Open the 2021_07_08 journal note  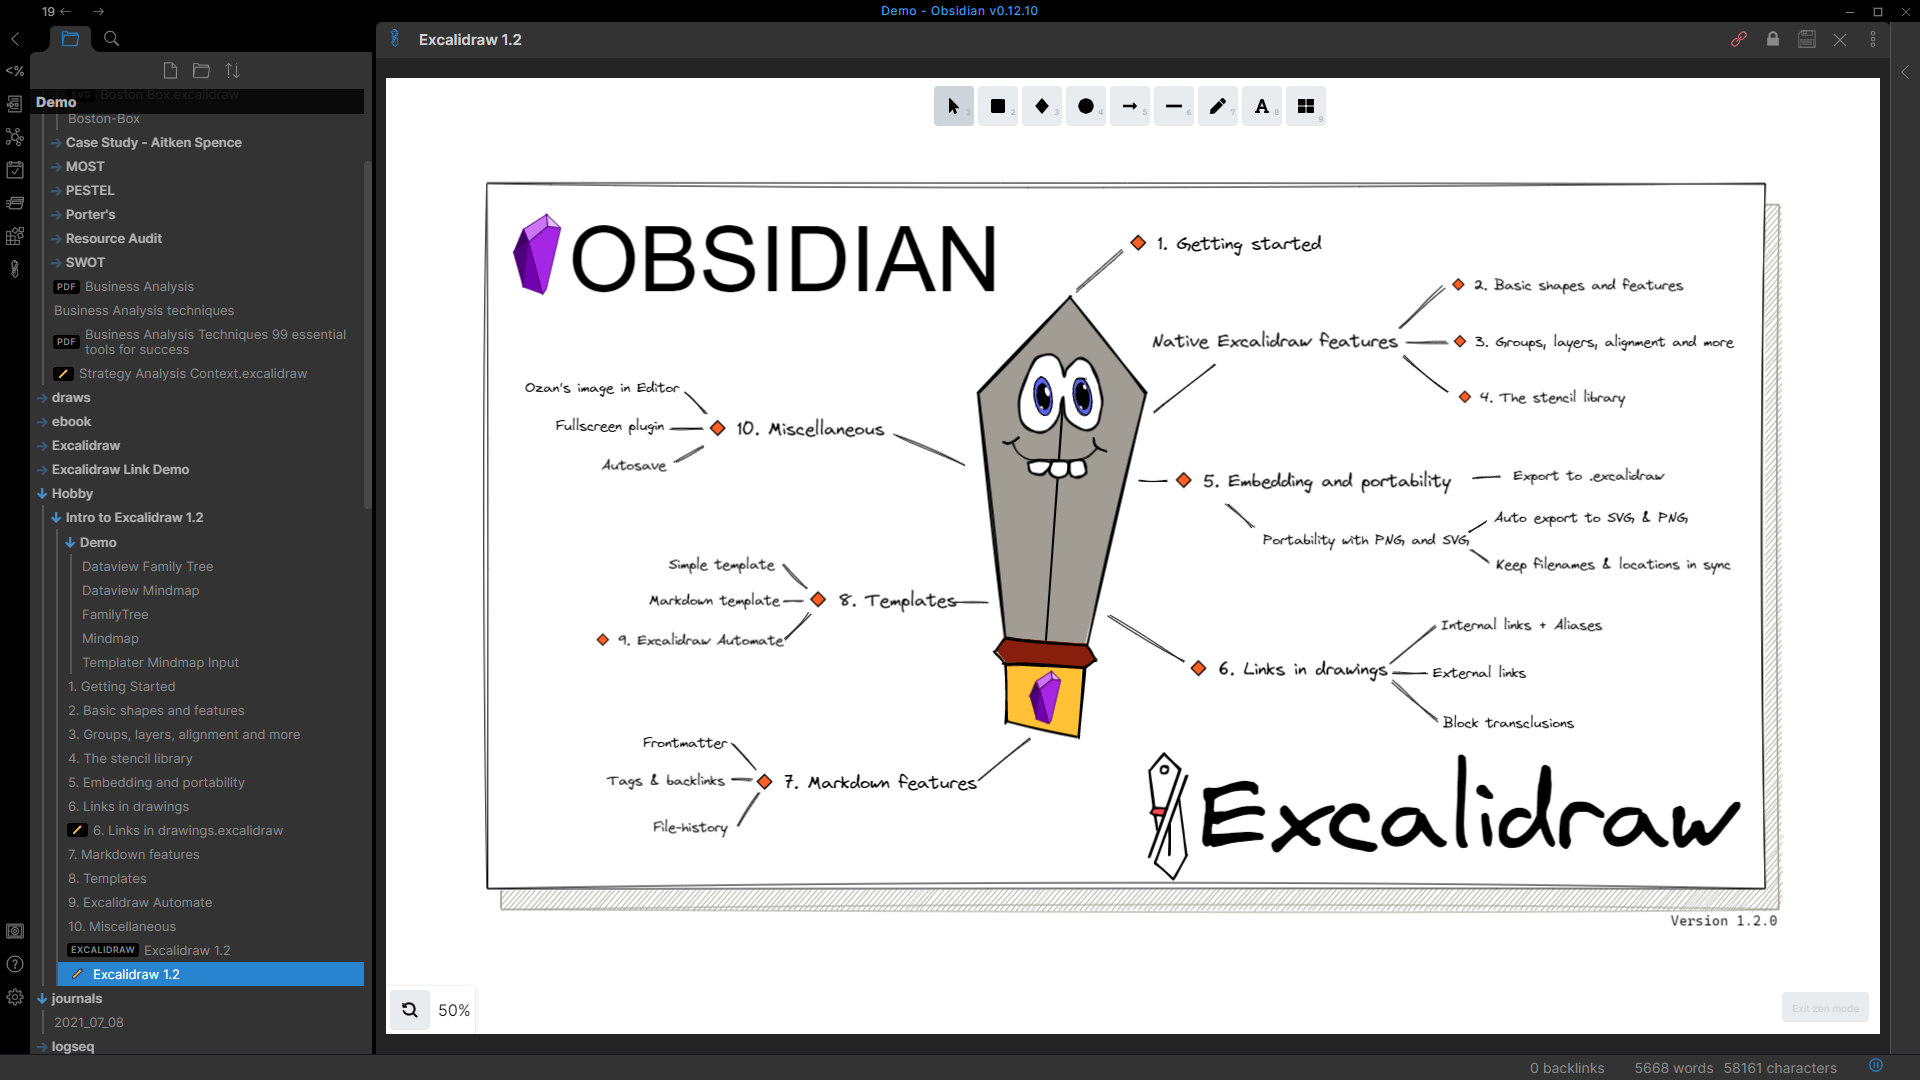pos(89,1023)
